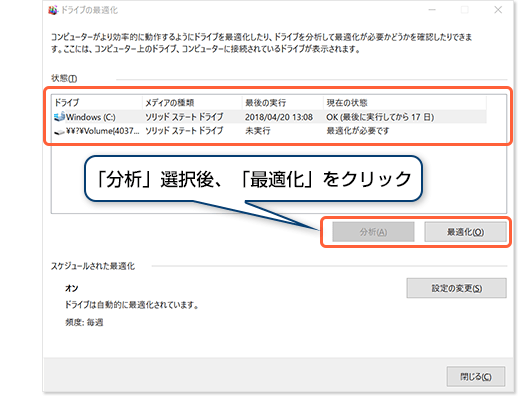This screenshot has width=518, height=400.
Task: Close the window with the X button
Action: (498, 10)
